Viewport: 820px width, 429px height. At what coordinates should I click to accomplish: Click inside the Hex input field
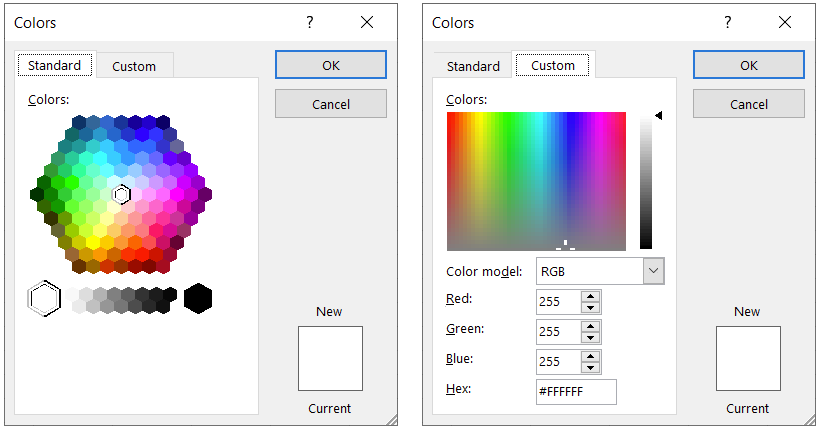click(x=576, y=392)
